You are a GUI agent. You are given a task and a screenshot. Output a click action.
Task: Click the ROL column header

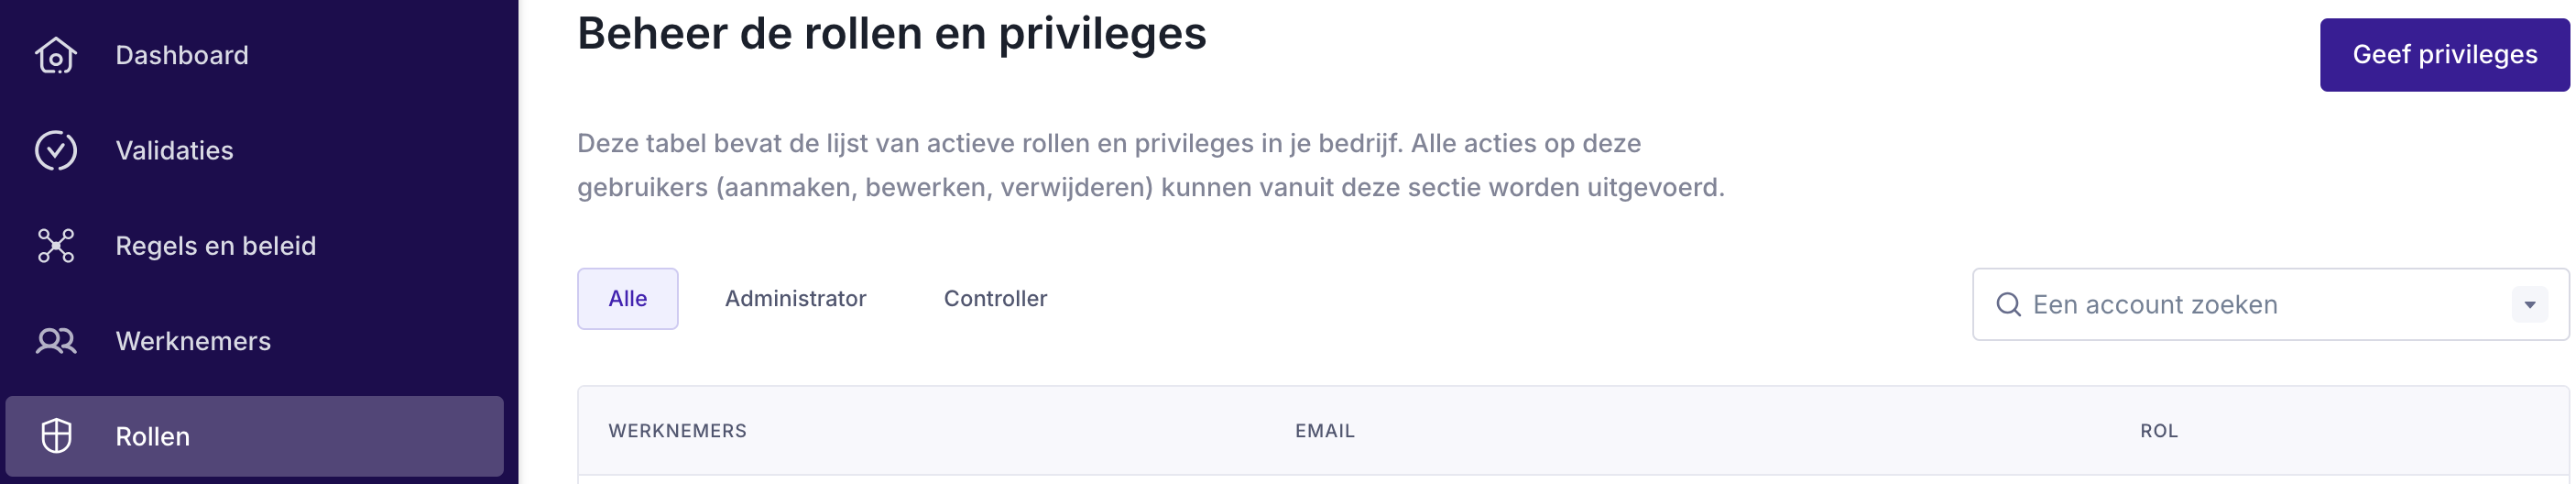(x=2158, y=431)
